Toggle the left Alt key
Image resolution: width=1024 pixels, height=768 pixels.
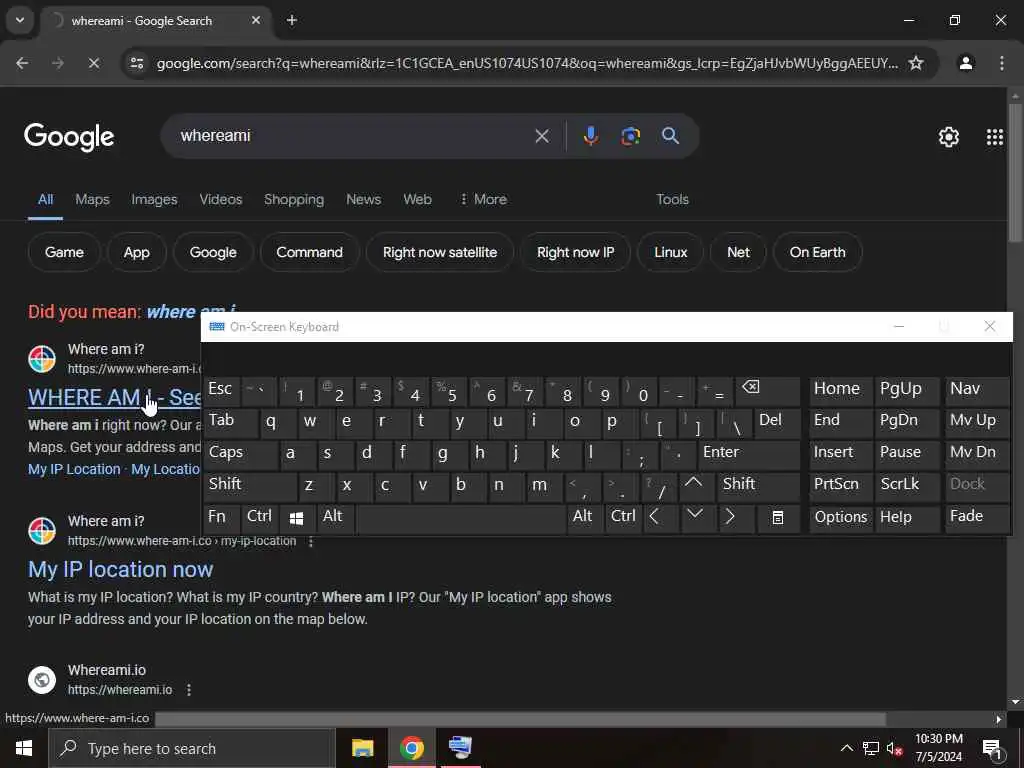click(334, 519)
